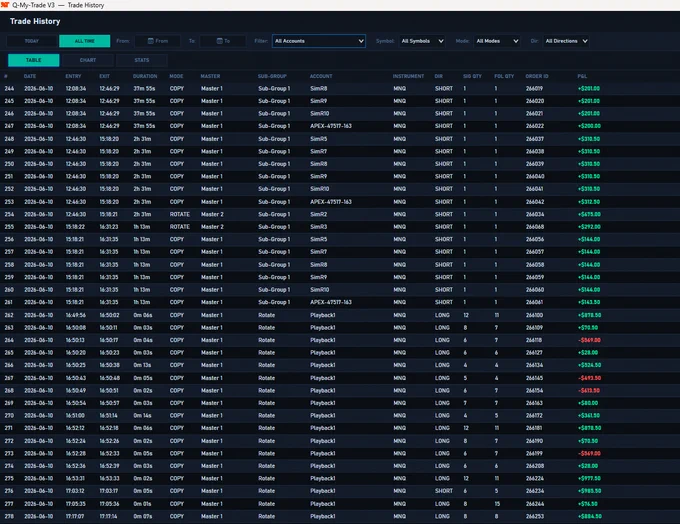This screenshot has height=524, width=680.
Task: Click the calendar icon in the To field
Action: pyautogui.click(x=219, y=41)
